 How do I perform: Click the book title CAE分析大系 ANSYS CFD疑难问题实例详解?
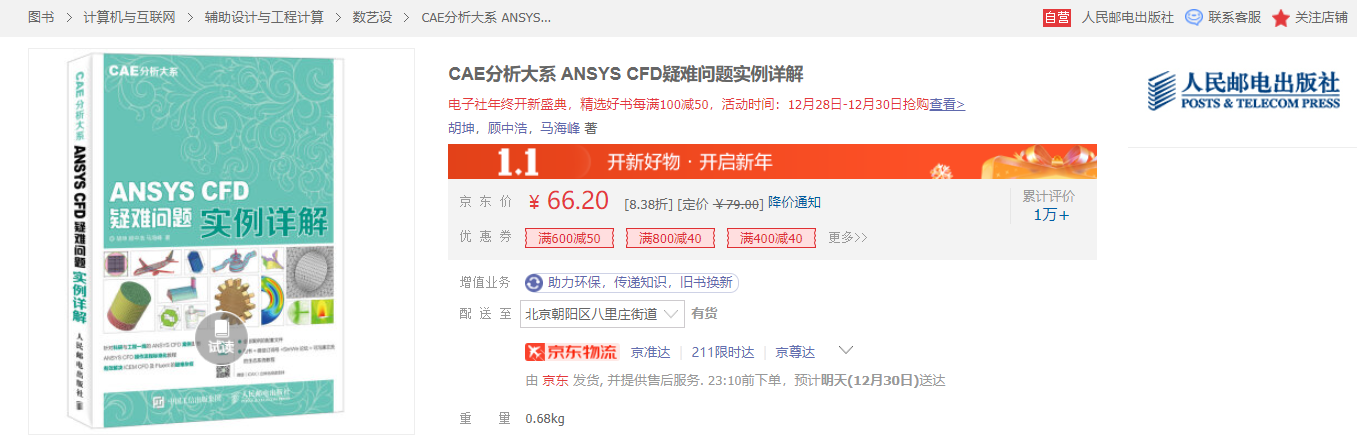626,75
